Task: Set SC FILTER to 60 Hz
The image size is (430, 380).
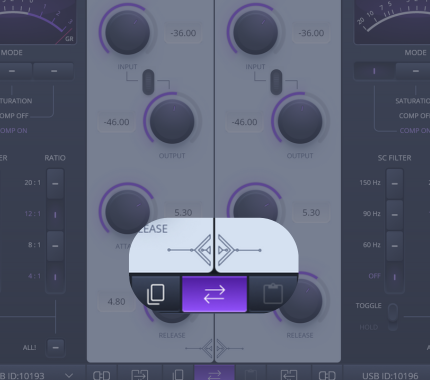Action: pyautogui.click(x=395, y=246)
